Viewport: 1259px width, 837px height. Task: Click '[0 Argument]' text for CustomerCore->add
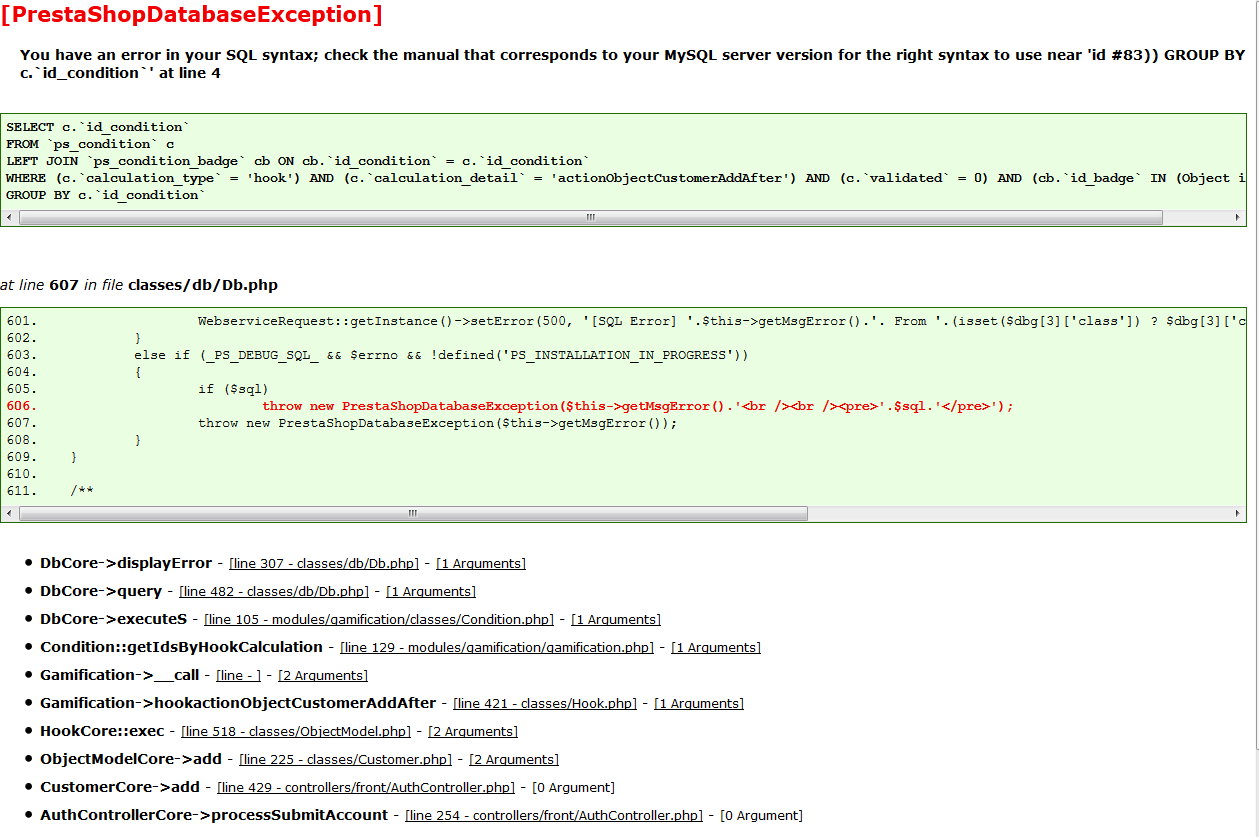573,788
